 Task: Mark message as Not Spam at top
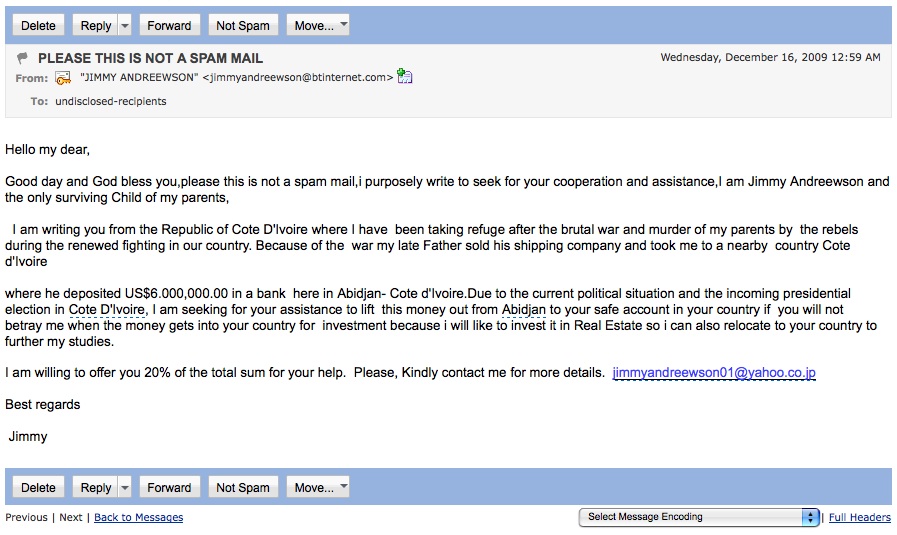pyautogui.click(x=243, y=25)
